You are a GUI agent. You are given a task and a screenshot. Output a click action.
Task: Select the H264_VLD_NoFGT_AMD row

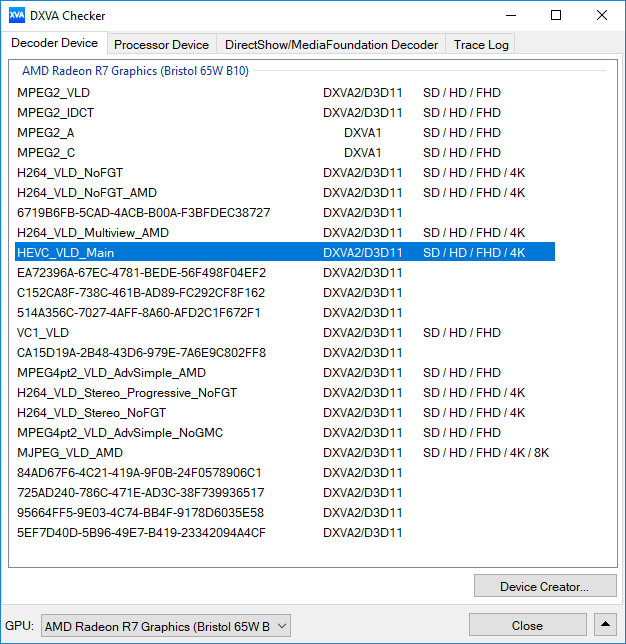pyautogui.click(x=285, y=193)
